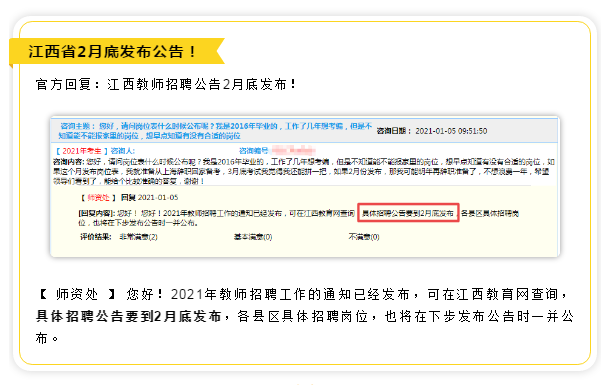This screenshot has height=385, width=611.
Task: Click the red 师资处 reply tag
Action: [98, 198]
